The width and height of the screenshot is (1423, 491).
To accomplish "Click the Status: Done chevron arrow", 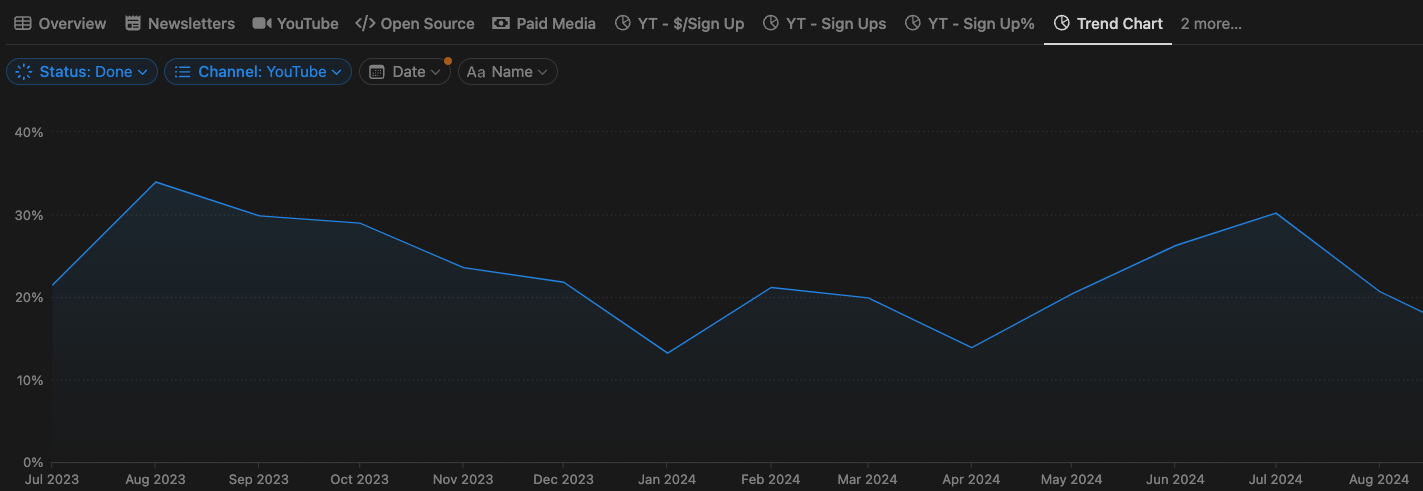I will pos(143,72).
